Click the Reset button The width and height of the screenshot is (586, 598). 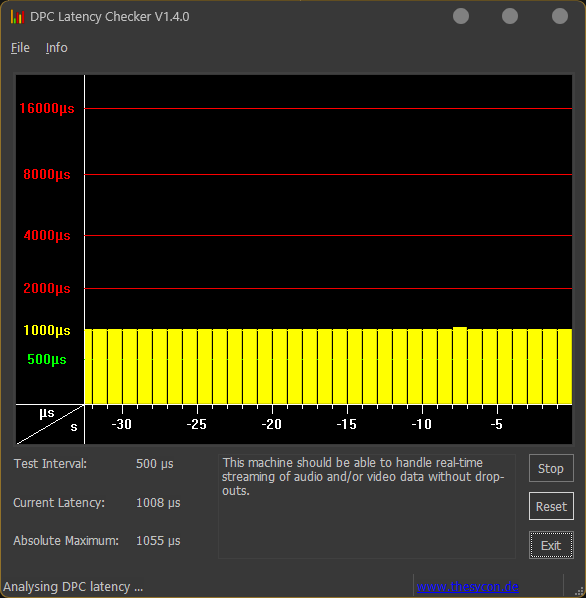pos(551,506)
